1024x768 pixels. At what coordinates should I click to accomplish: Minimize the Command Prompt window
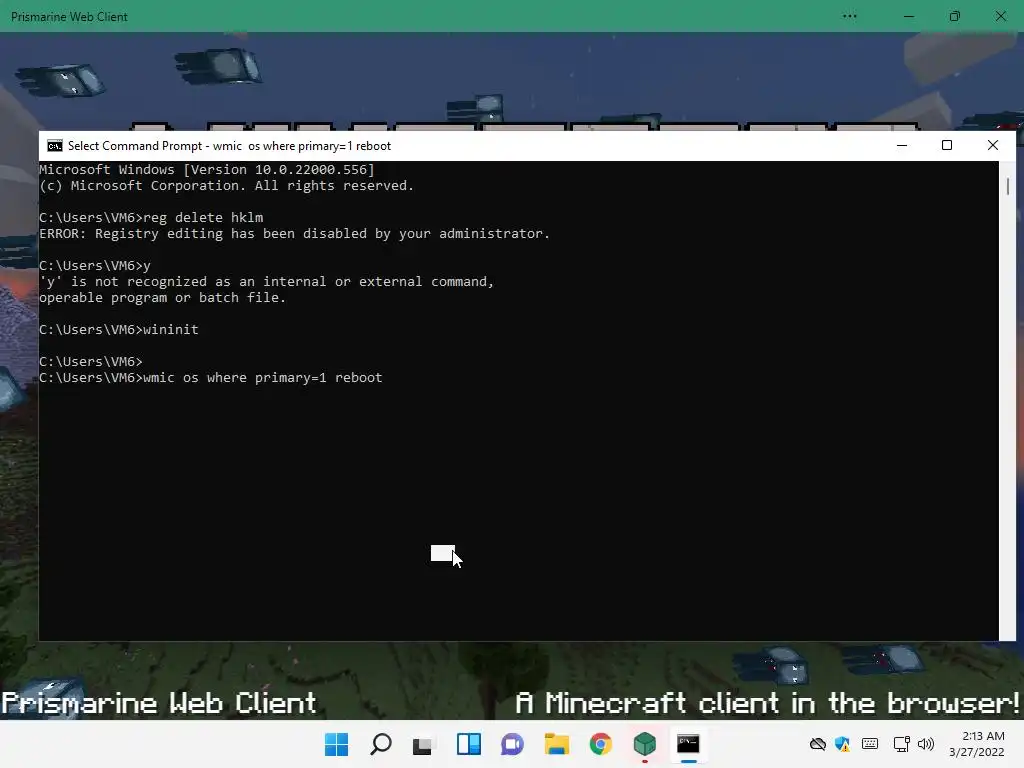902,145
